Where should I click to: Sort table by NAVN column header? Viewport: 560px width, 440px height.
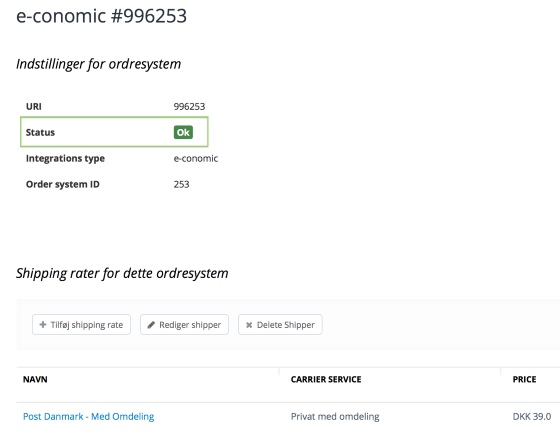pyautogui.click(x=35, y=379)
